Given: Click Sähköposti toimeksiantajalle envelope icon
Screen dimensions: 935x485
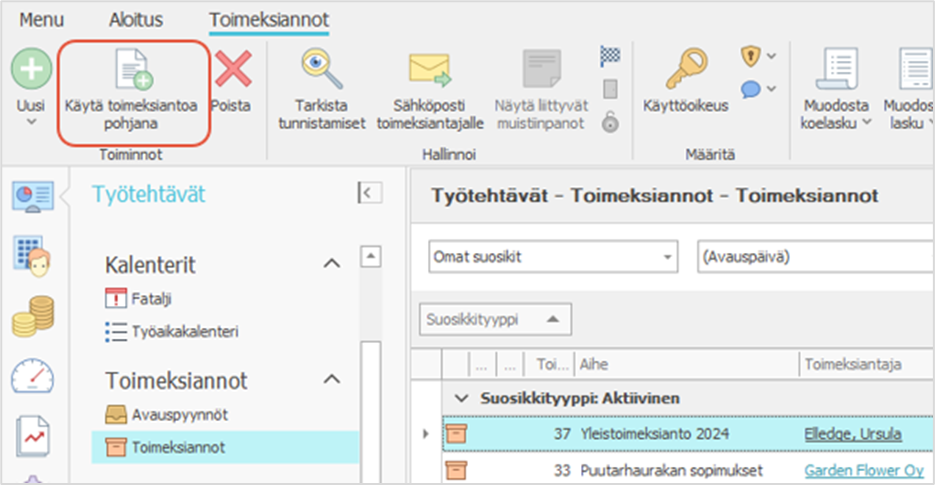Looking at the screenshot, I should tap(430, 70).
